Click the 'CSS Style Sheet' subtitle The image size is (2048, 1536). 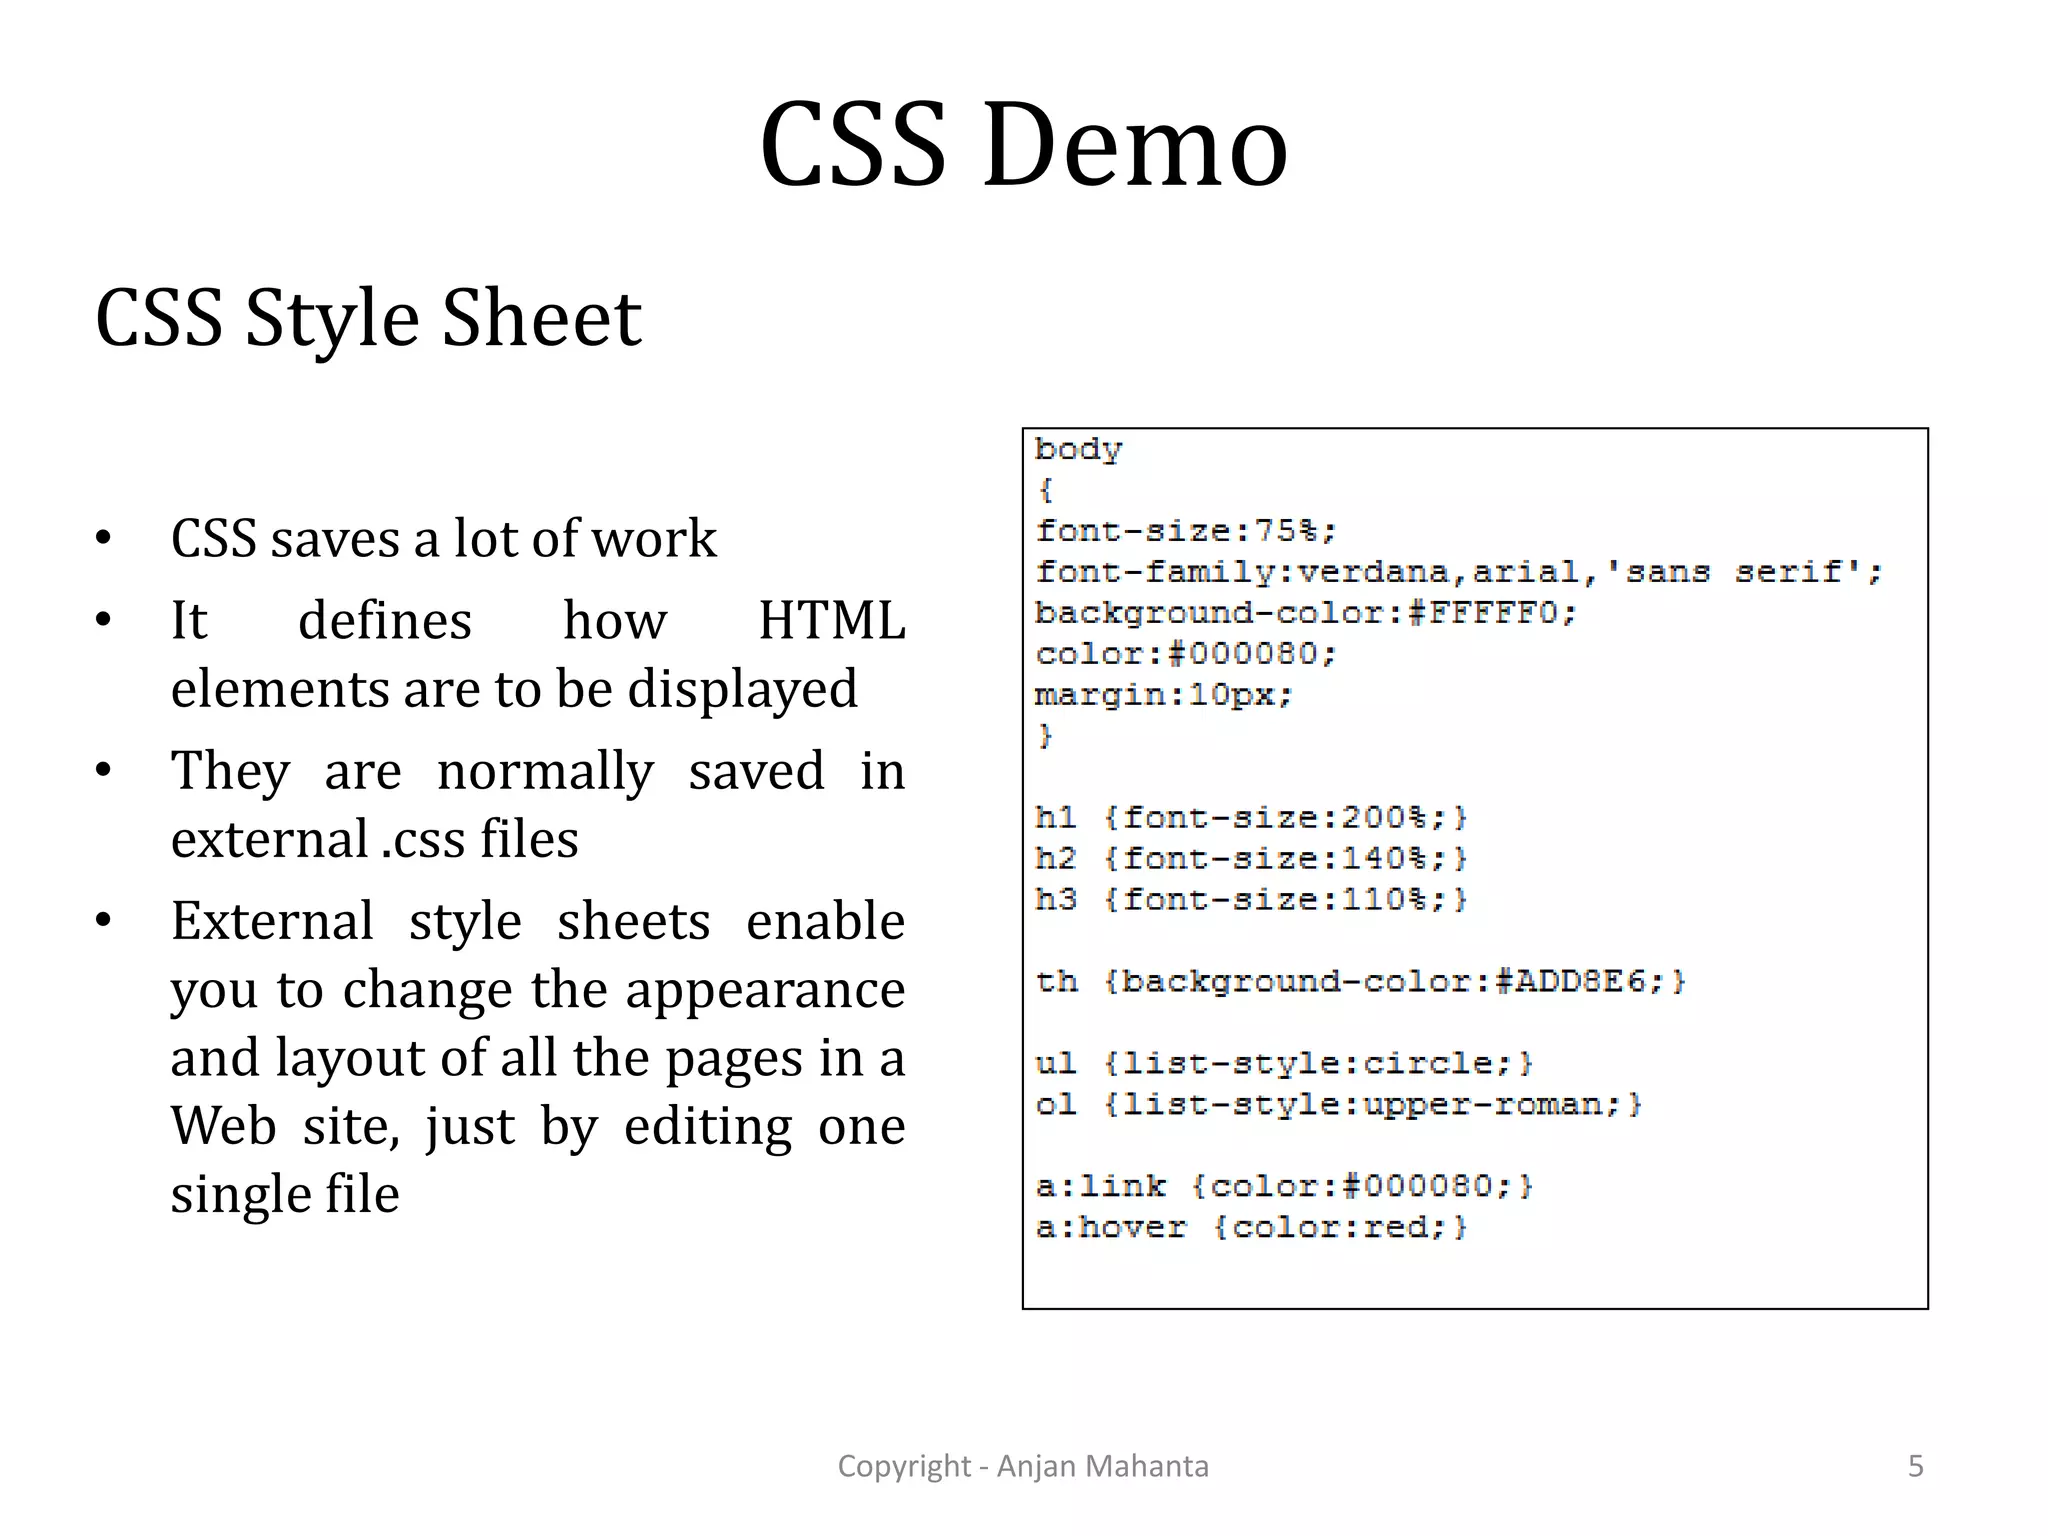pyautogui.click(x=368, y=318)
